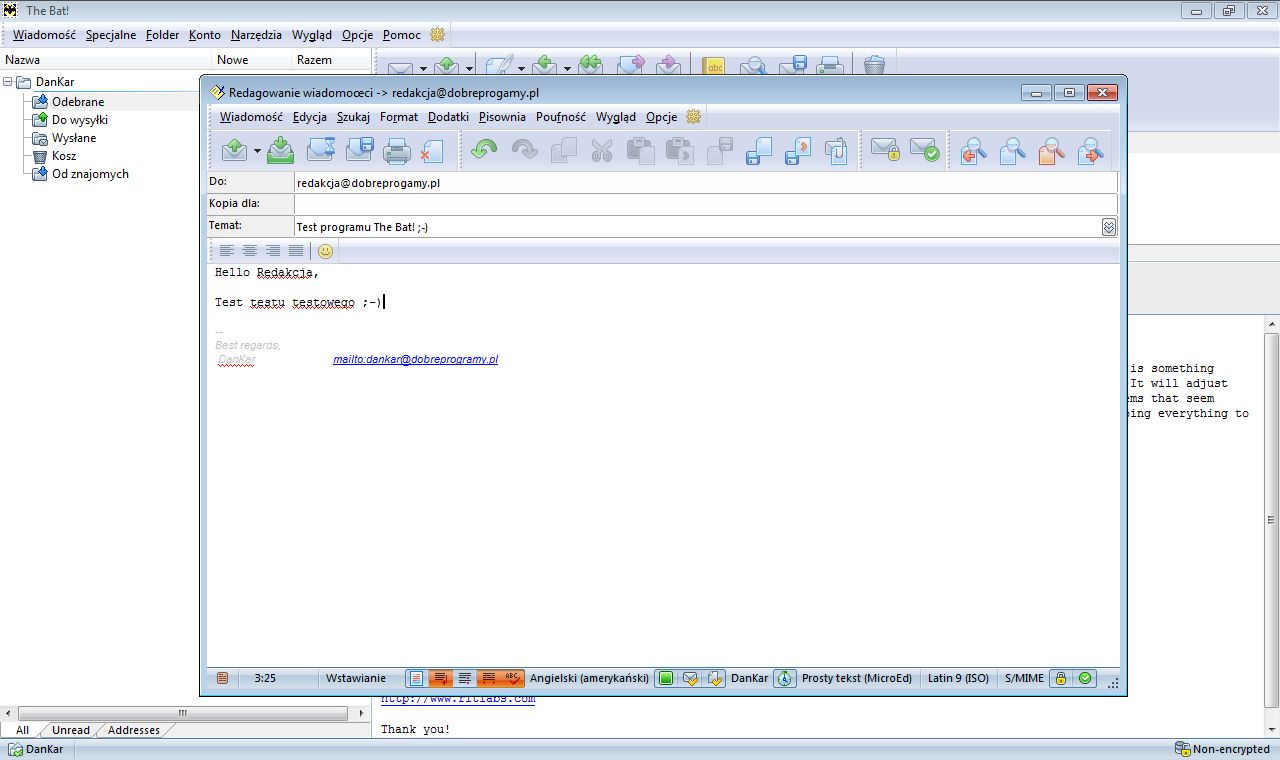
Task: Click the Paste as quotation icon
Action: 680,151
